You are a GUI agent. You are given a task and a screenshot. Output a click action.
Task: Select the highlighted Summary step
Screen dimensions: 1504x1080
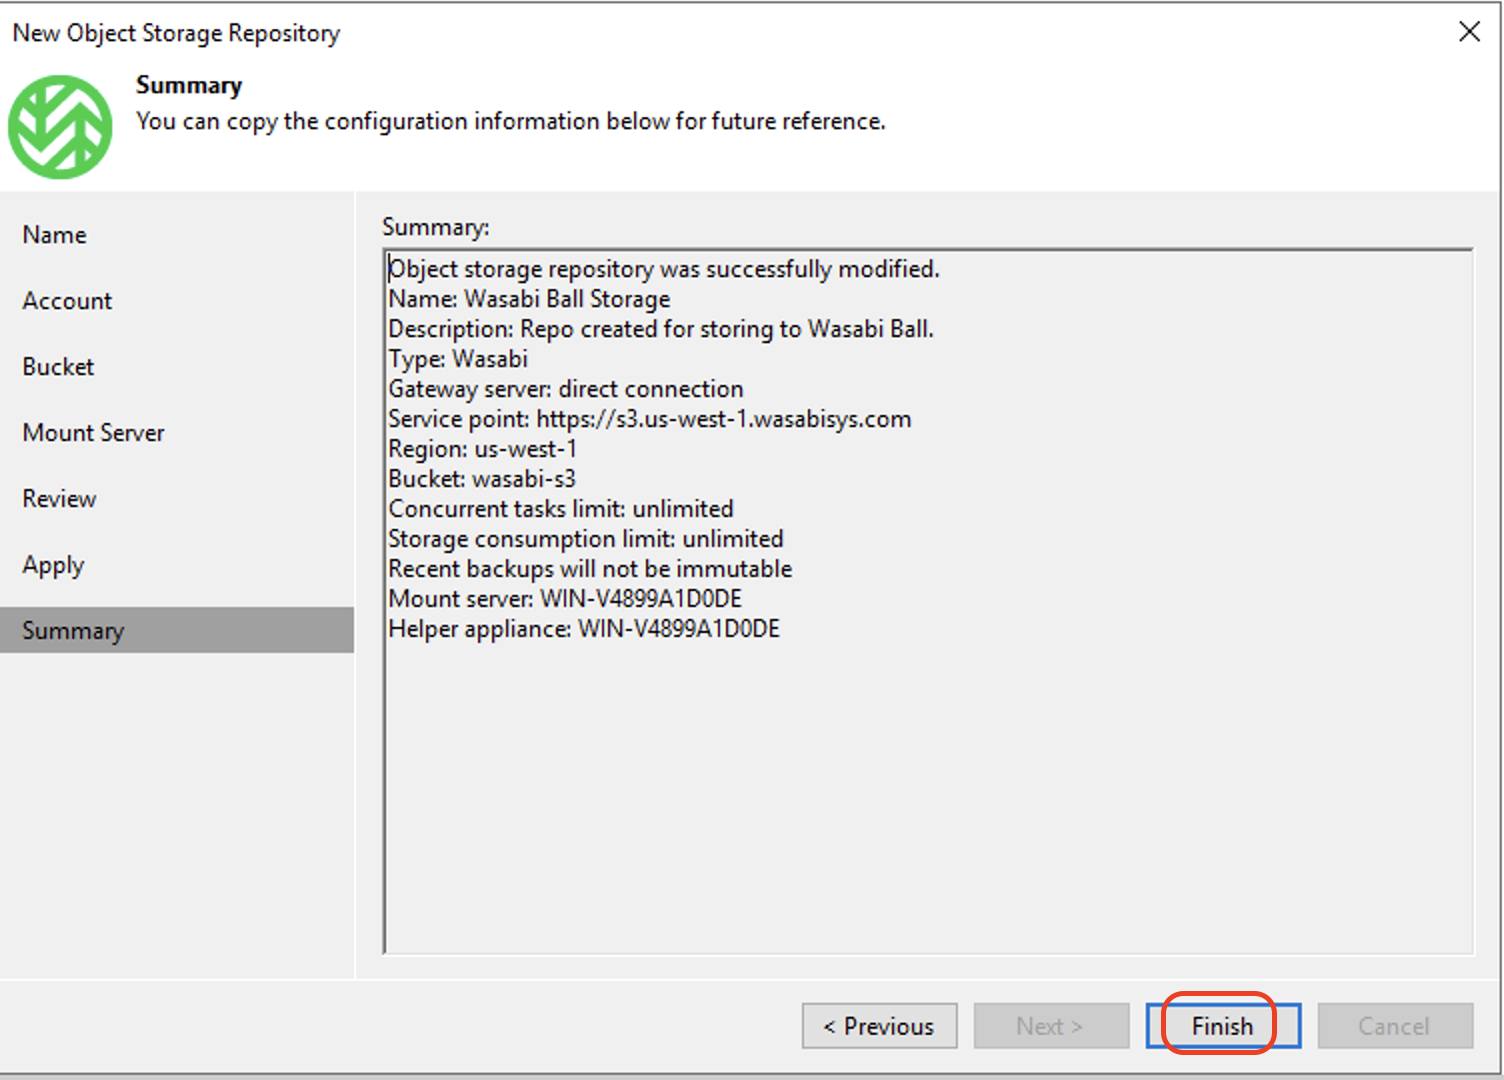click(x=177, y=630)
